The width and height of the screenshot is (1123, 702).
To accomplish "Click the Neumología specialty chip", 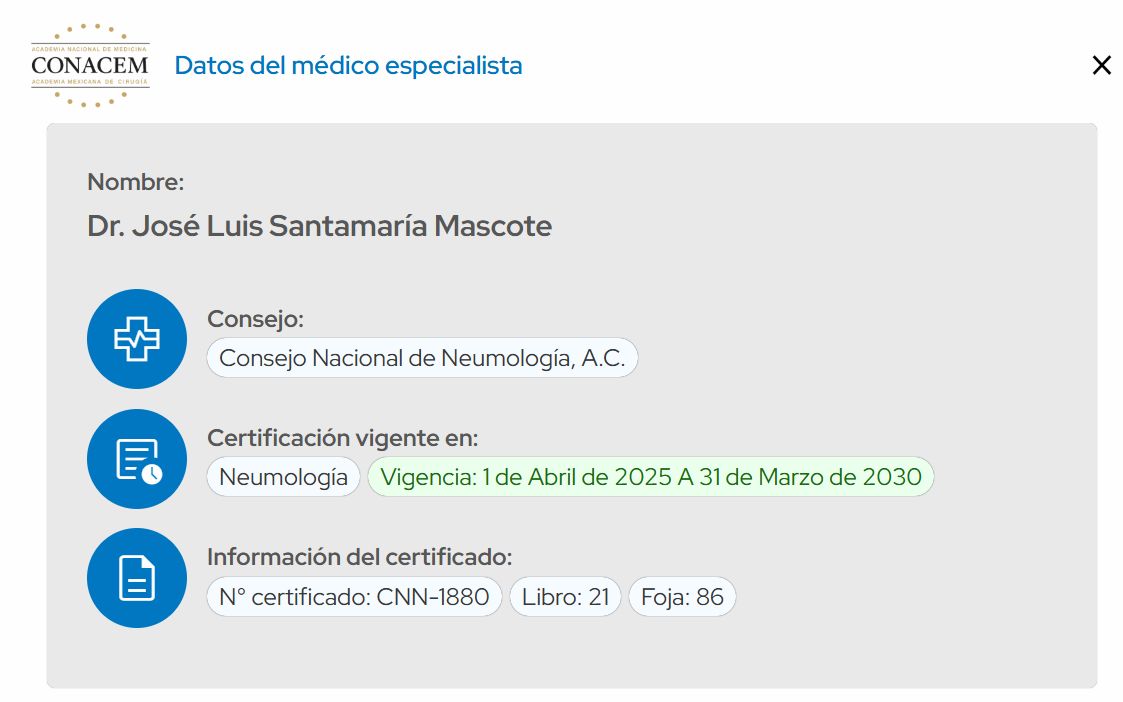I will 283,477.
